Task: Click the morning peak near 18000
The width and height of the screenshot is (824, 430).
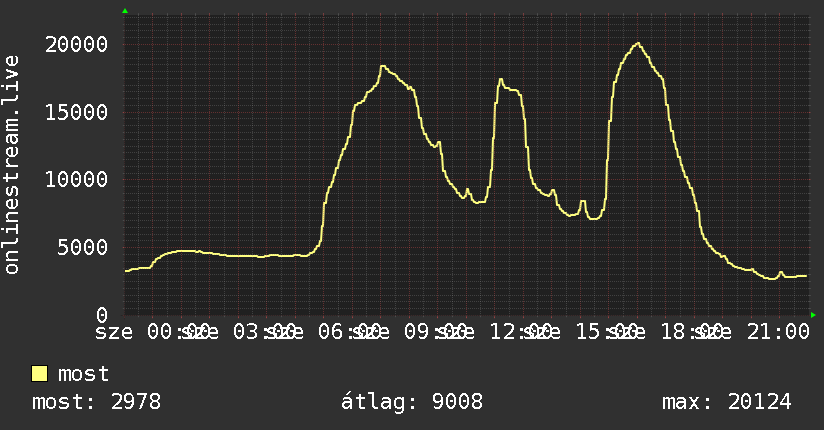Action: point(383,66)
